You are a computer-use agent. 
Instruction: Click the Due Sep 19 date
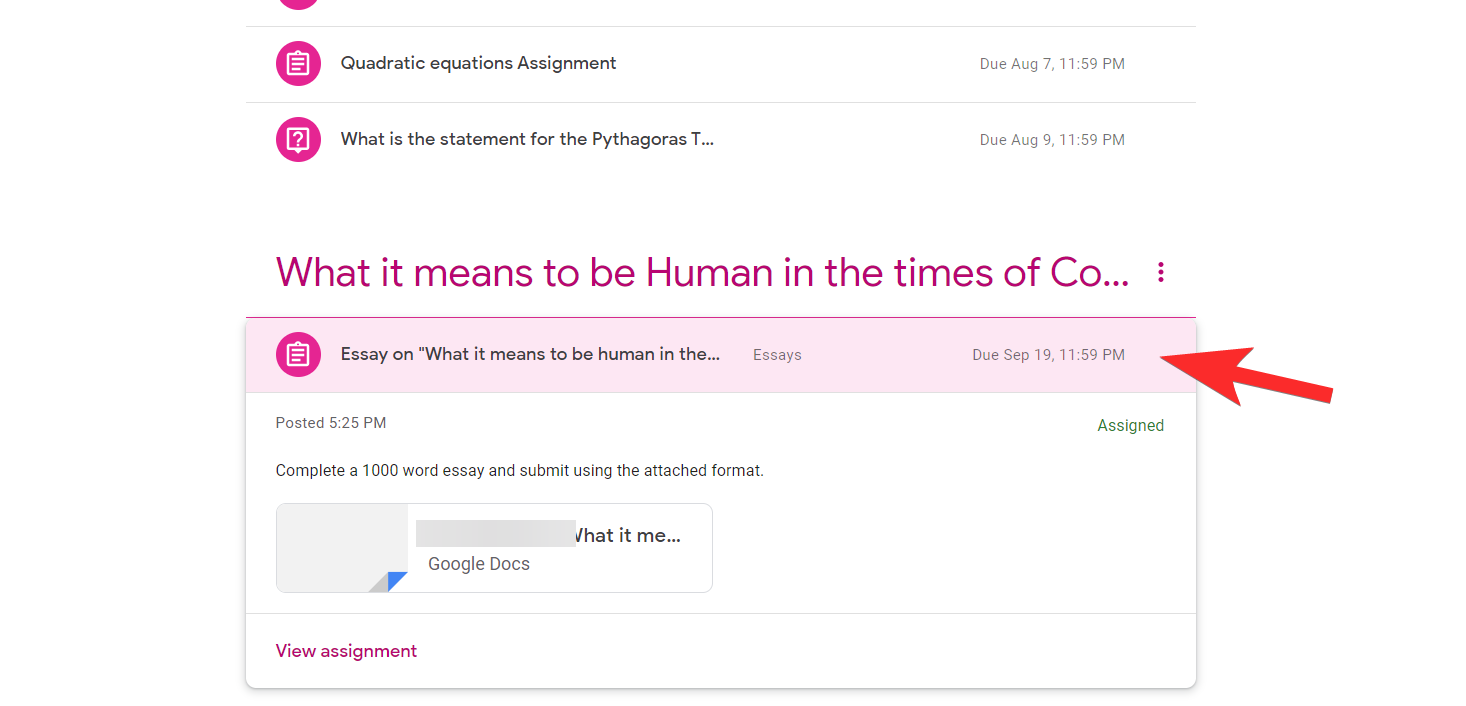[1048, 355]
